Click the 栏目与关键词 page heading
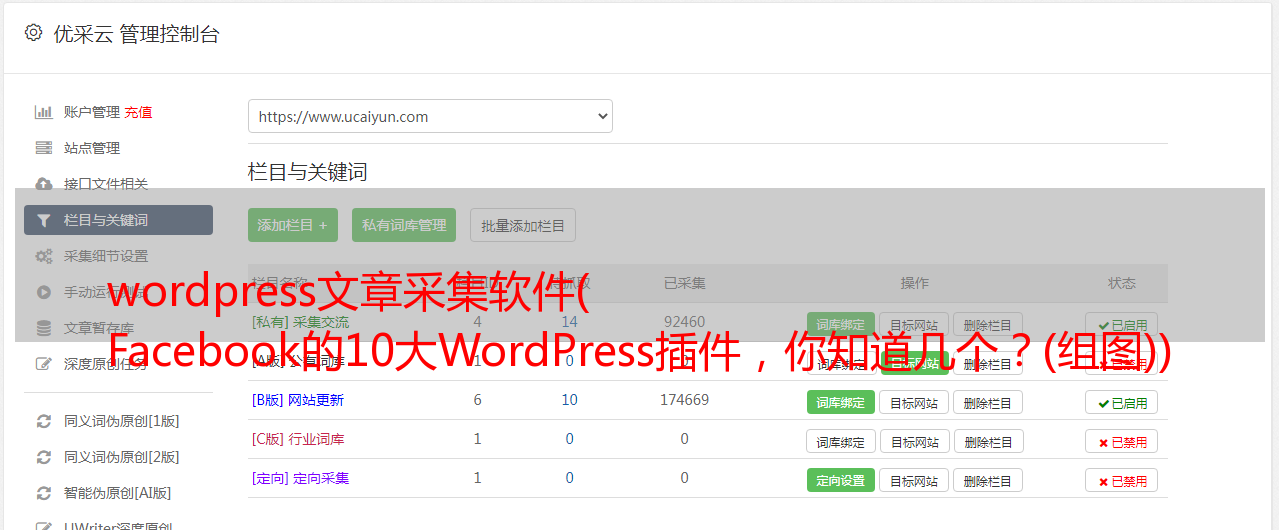Screen dimensions: 1279x530 [308, 172]
